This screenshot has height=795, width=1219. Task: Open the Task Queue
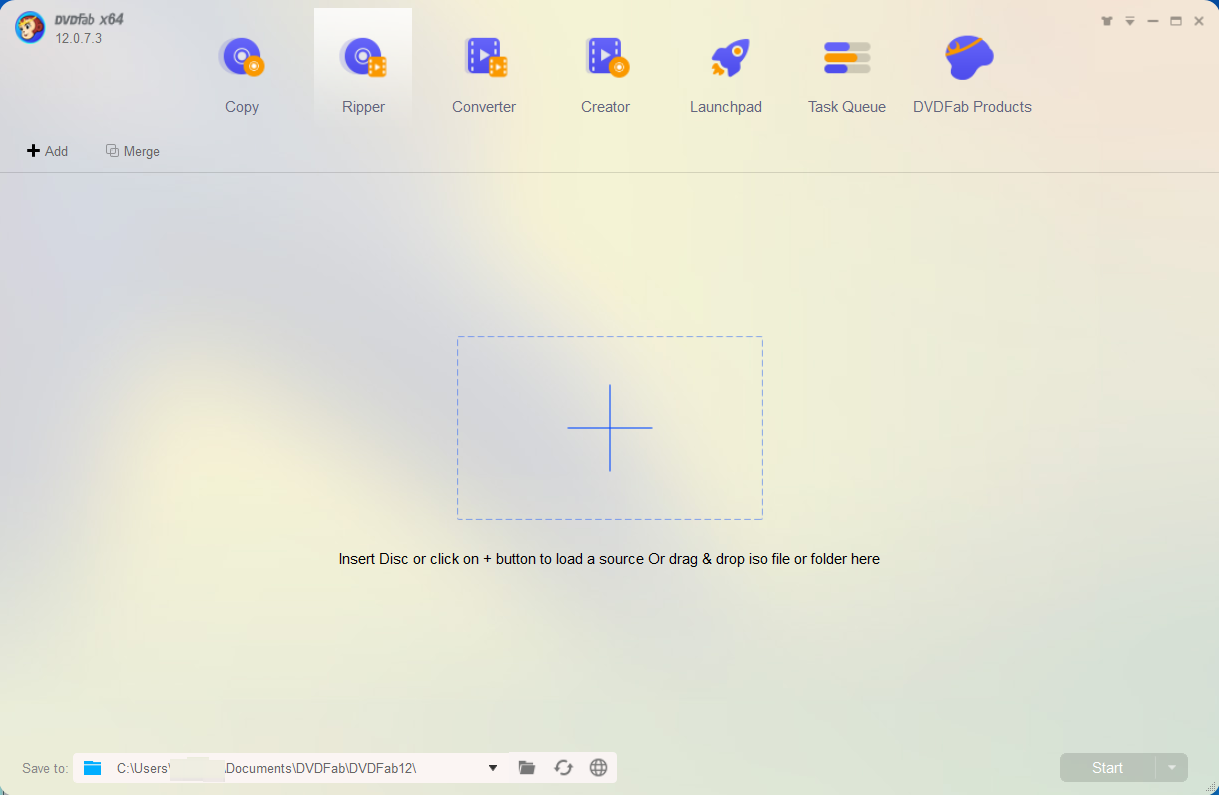[x=847, y=70]
